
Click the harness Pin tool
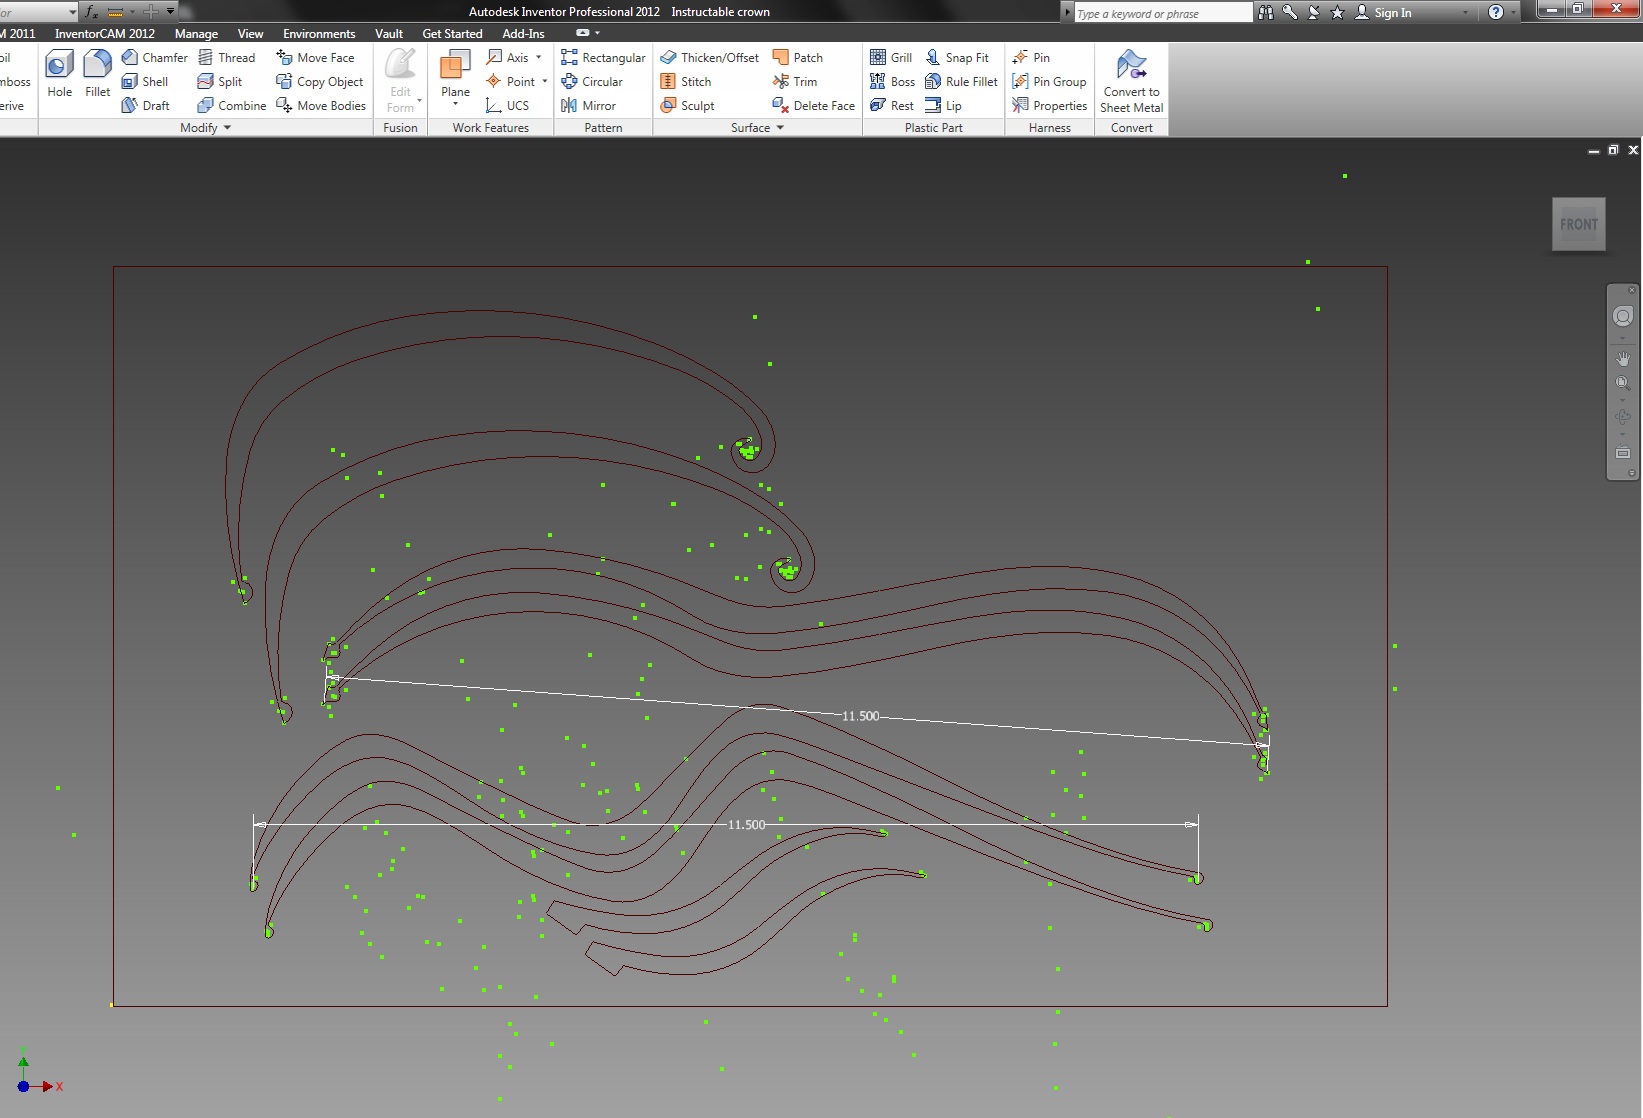click(1031, 58)
